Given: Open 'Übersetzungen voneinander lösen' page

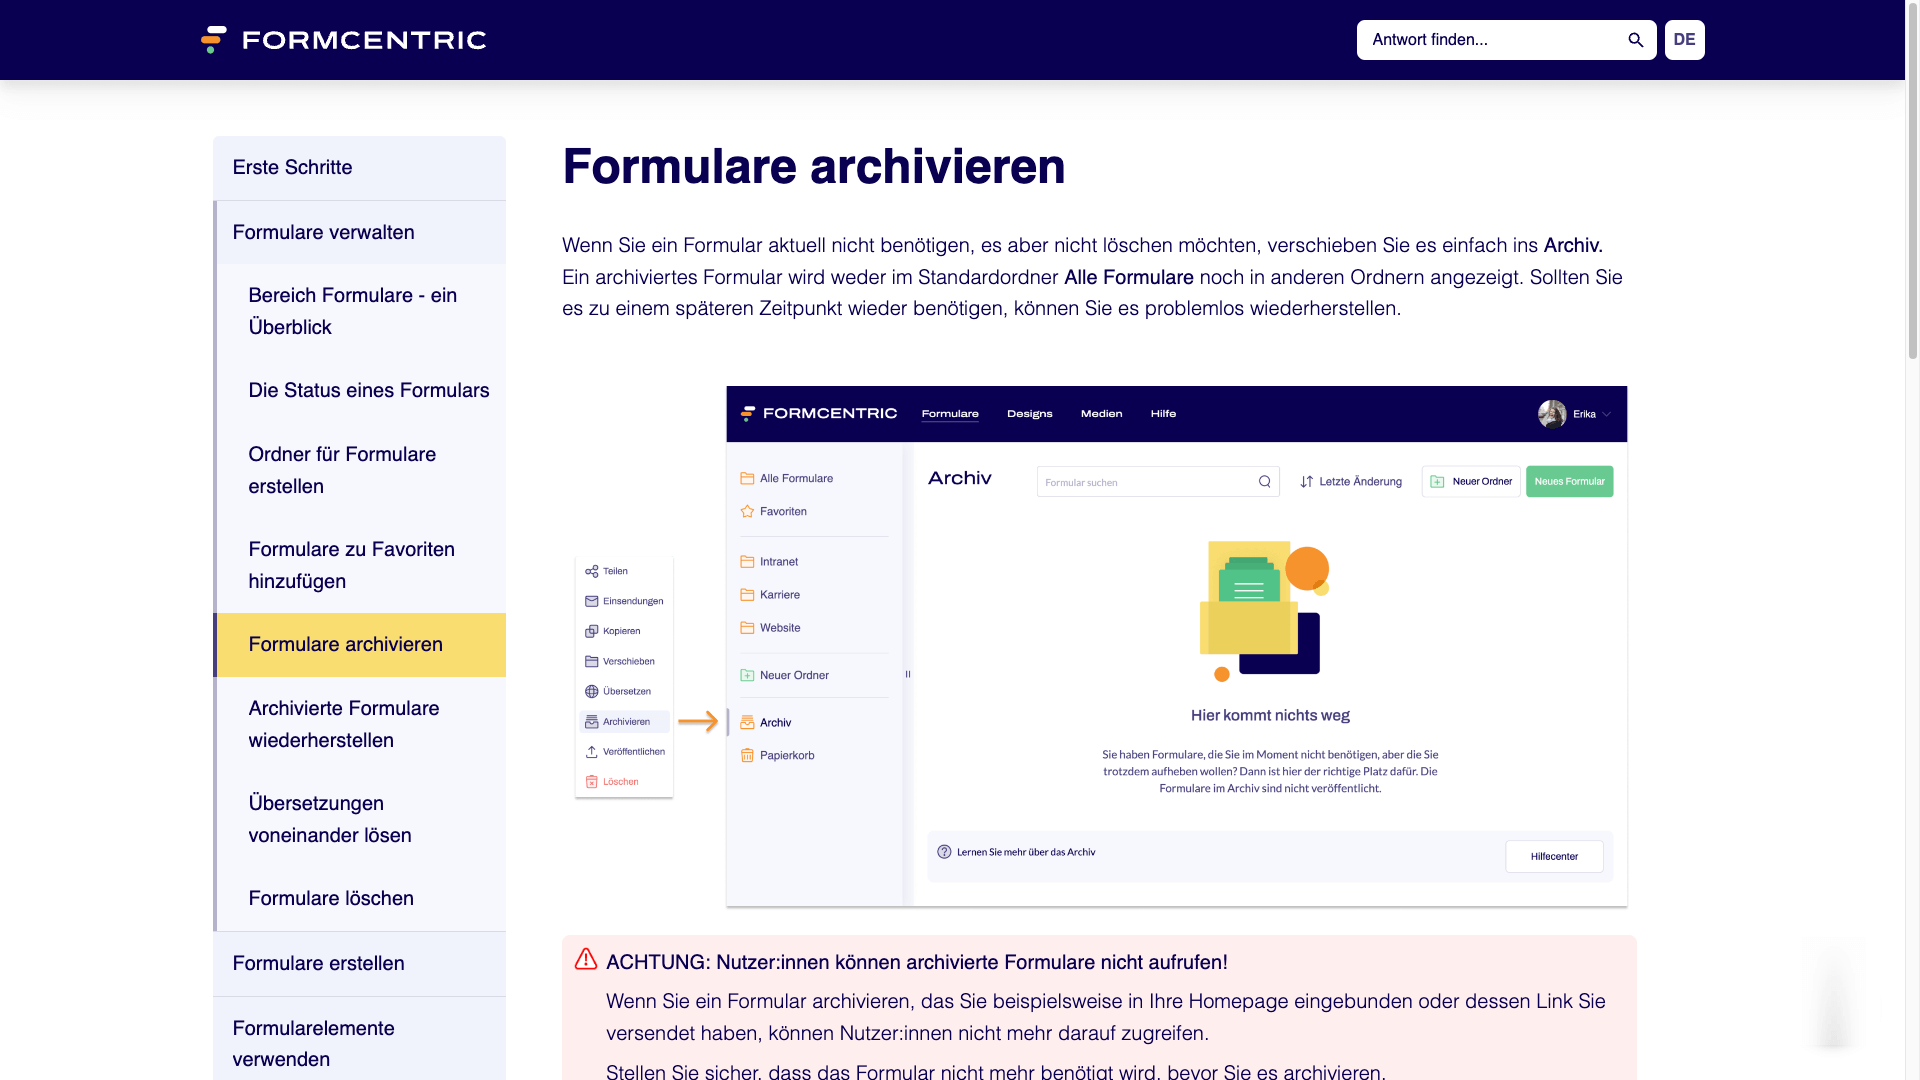Looking at the screenshot, I should [359, 819].
